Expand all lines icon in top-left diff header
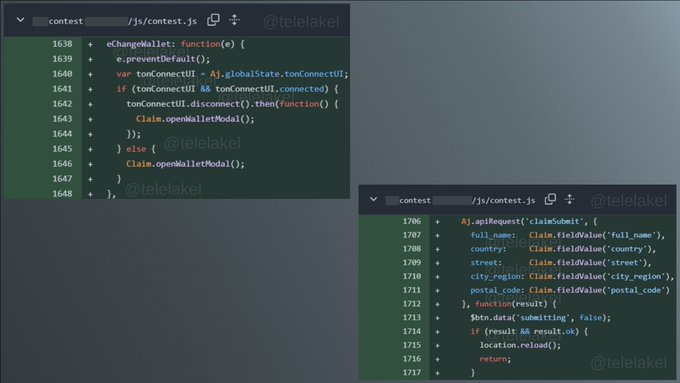The image size is (680, 383). tap(234, 20)
